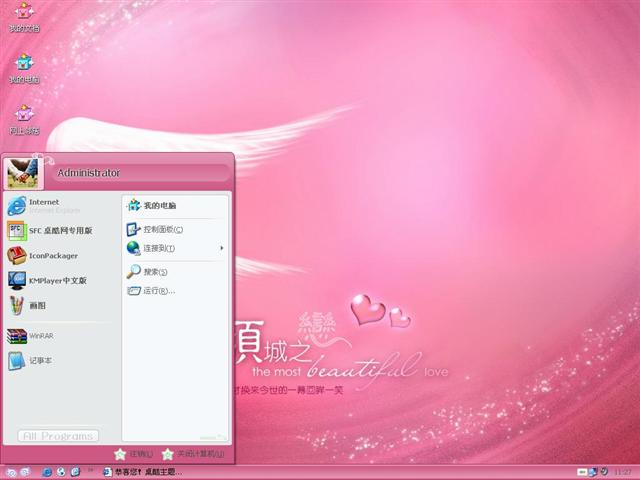The width and height of the screenshot is (640, 480).
Task: Expand the 连接到(T) submenu arrow
Action: pos(222,248)
